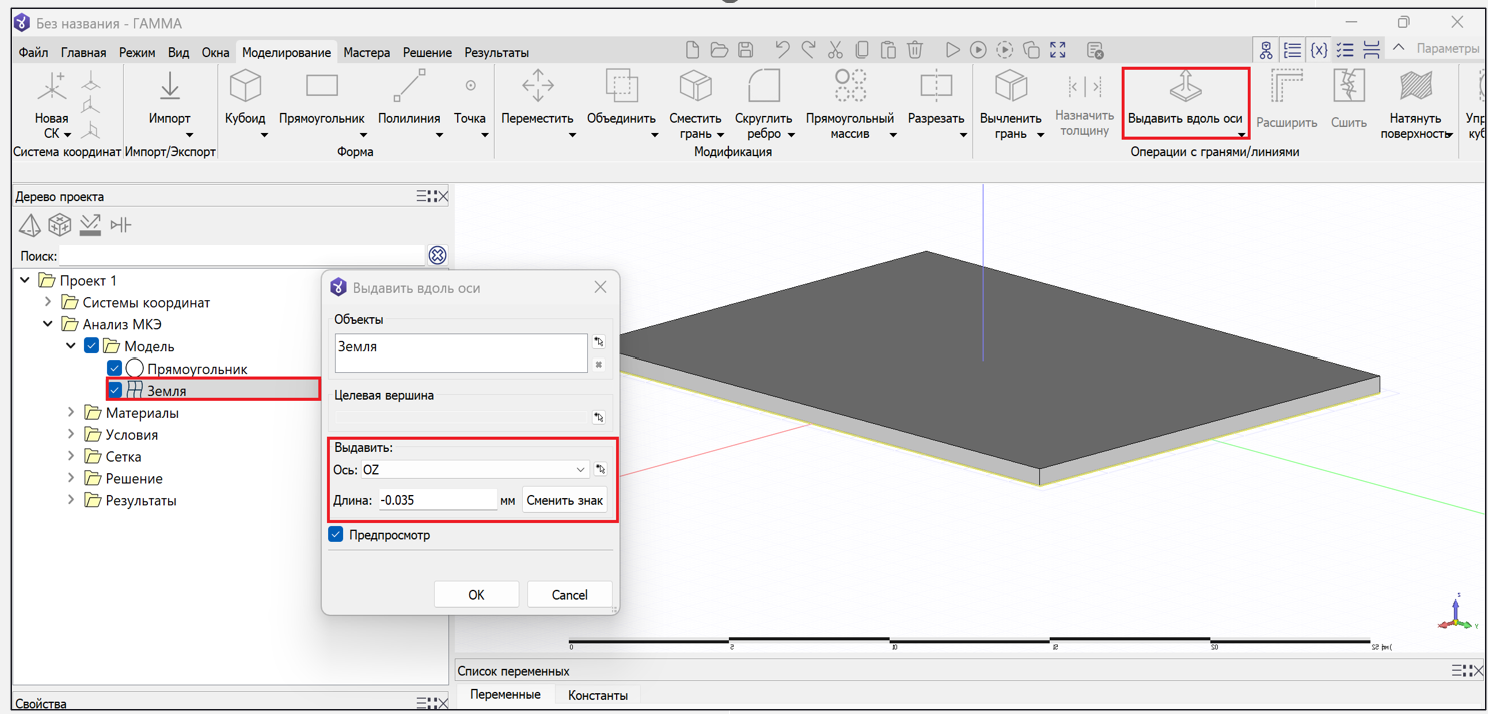Click the Длина length input field
Viewport: 1488px width, 714px height.
coord(437,500)
